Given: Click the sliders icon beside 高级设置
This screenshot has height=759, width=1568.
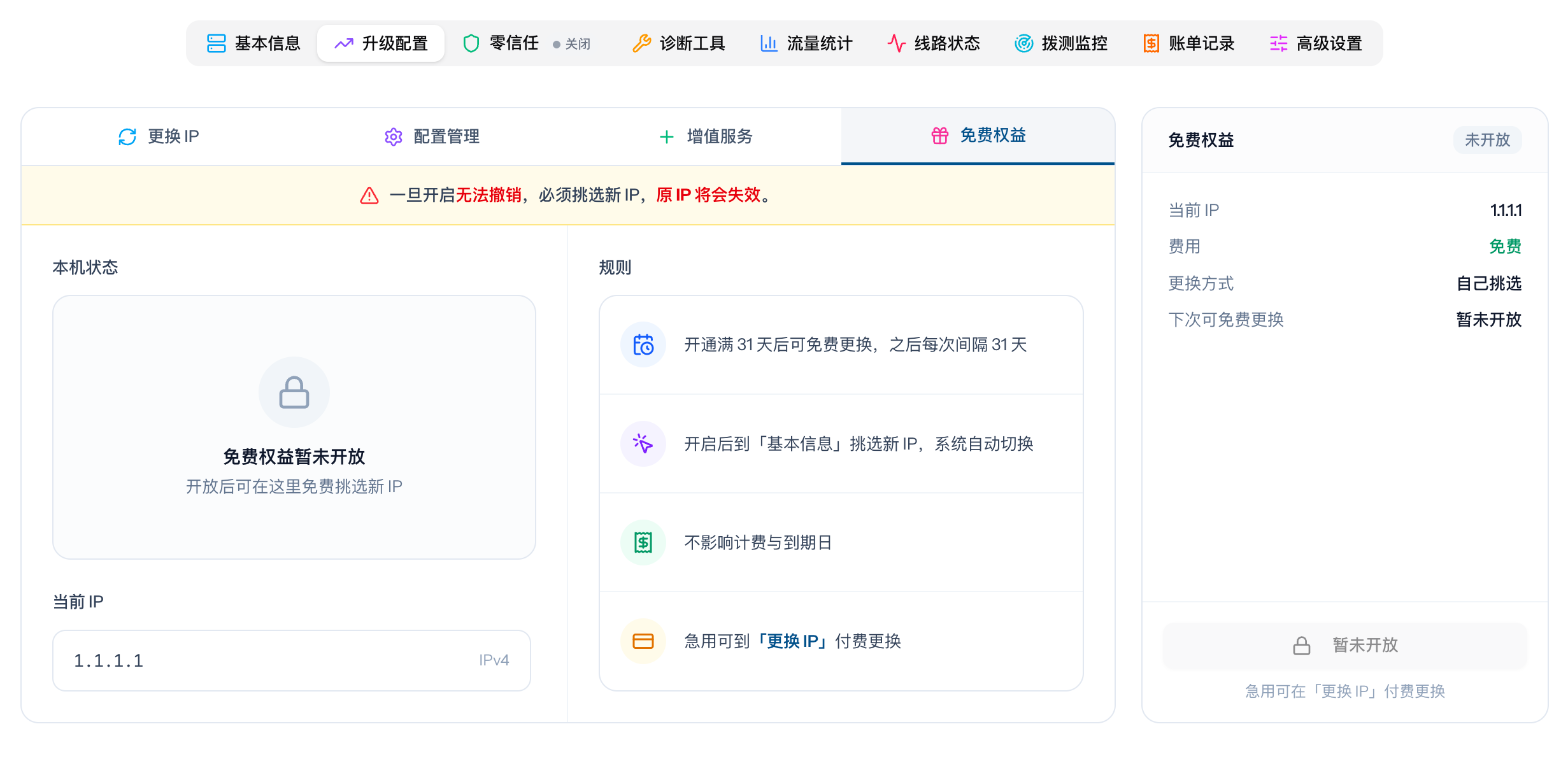Looking at the screenshot, I should [1278, 43].
